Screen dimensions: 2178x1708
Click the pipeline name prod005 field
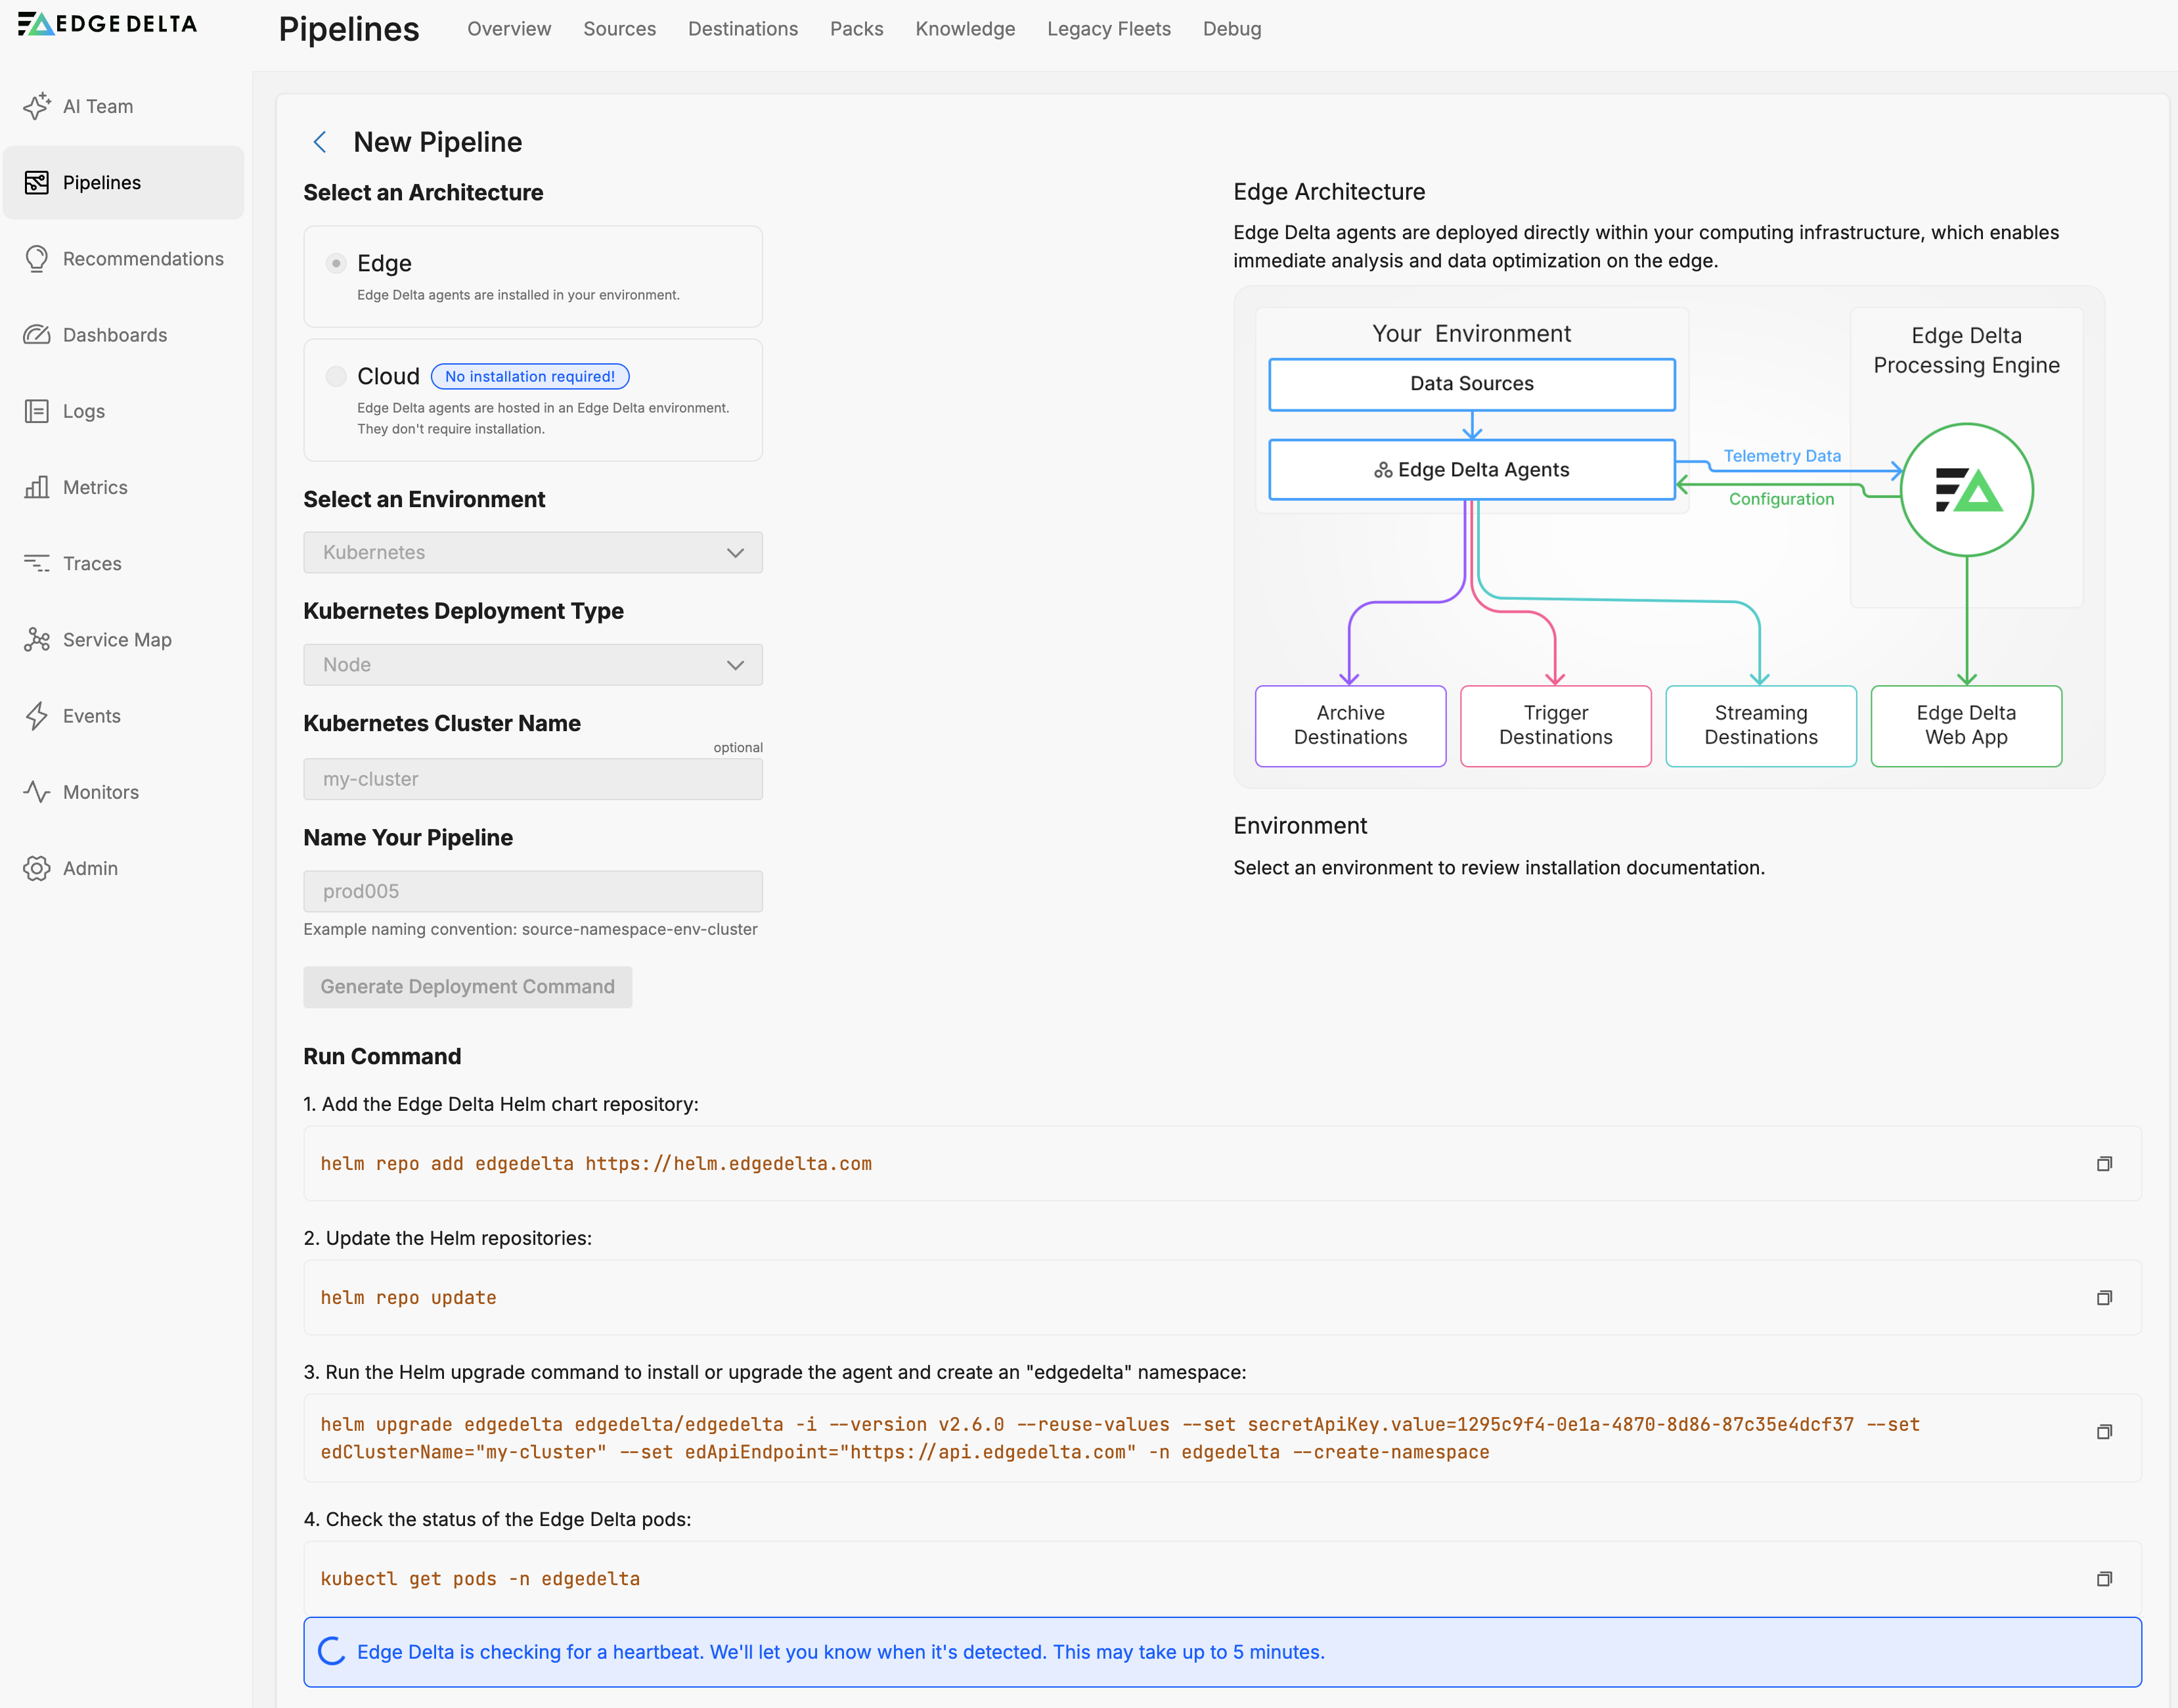[532, 891]
